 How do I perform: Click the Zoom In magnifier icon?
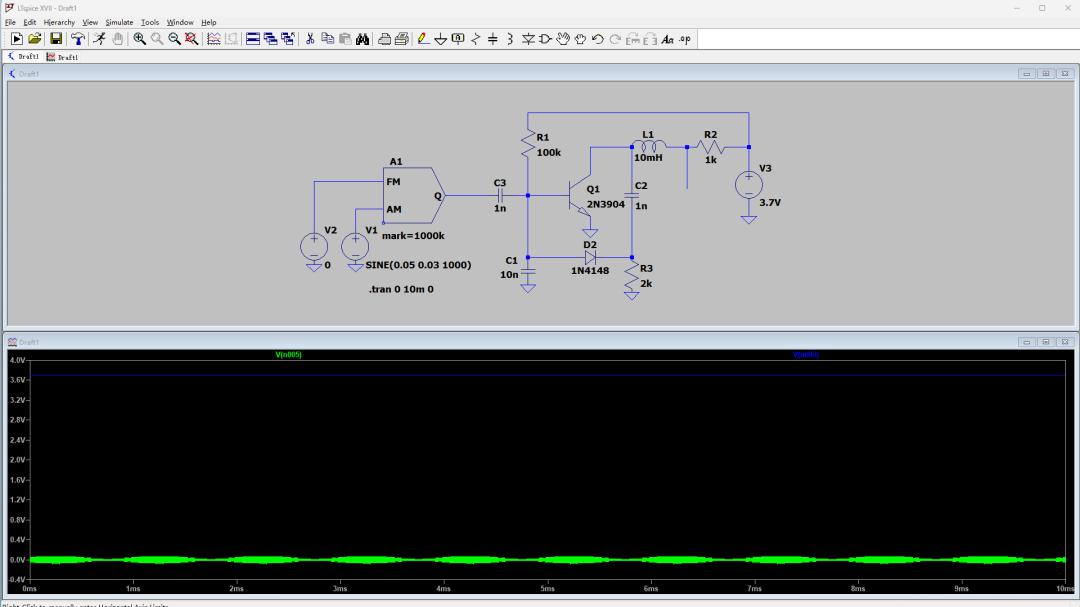140,39
